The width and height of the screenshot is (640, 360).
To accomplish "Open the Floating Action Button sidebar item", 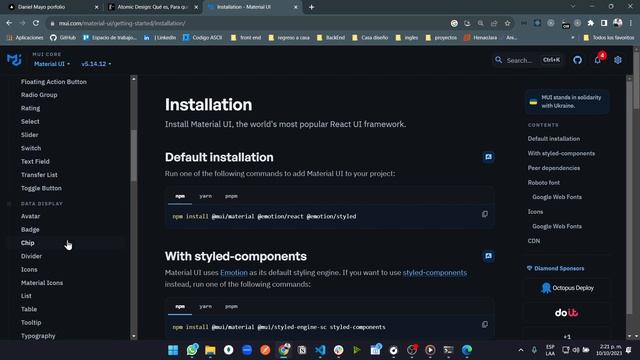I will tap(54, 82).
